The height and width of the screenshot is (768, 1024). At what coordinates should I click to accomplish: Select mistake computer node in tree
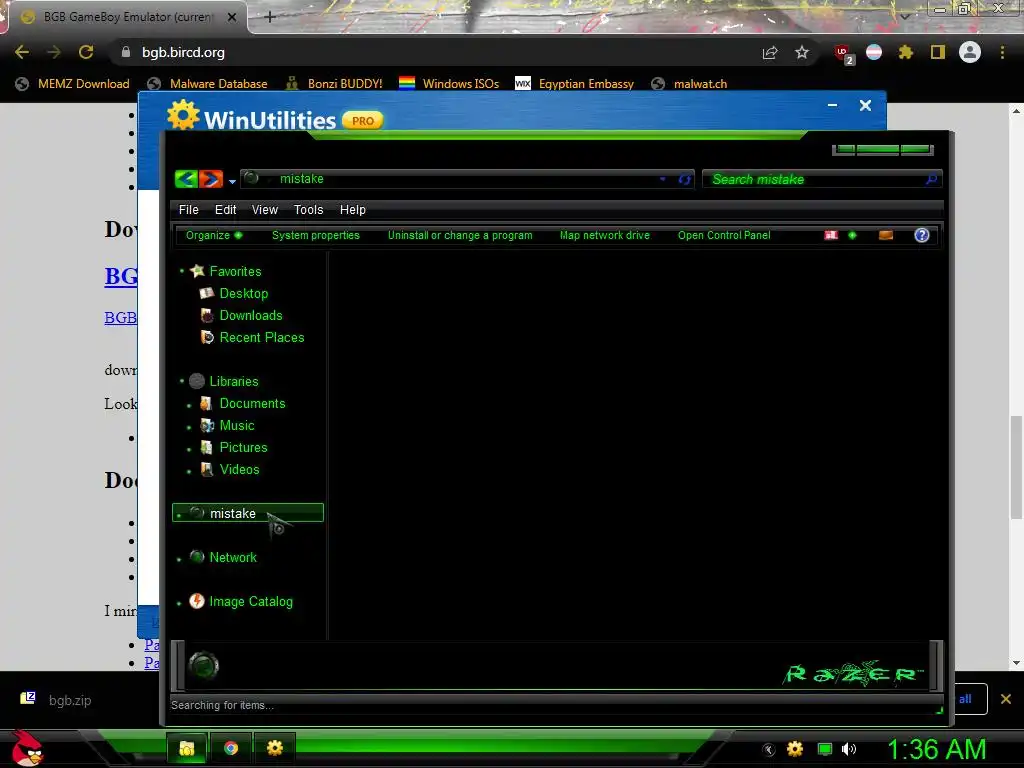click(x=248, y=513)
